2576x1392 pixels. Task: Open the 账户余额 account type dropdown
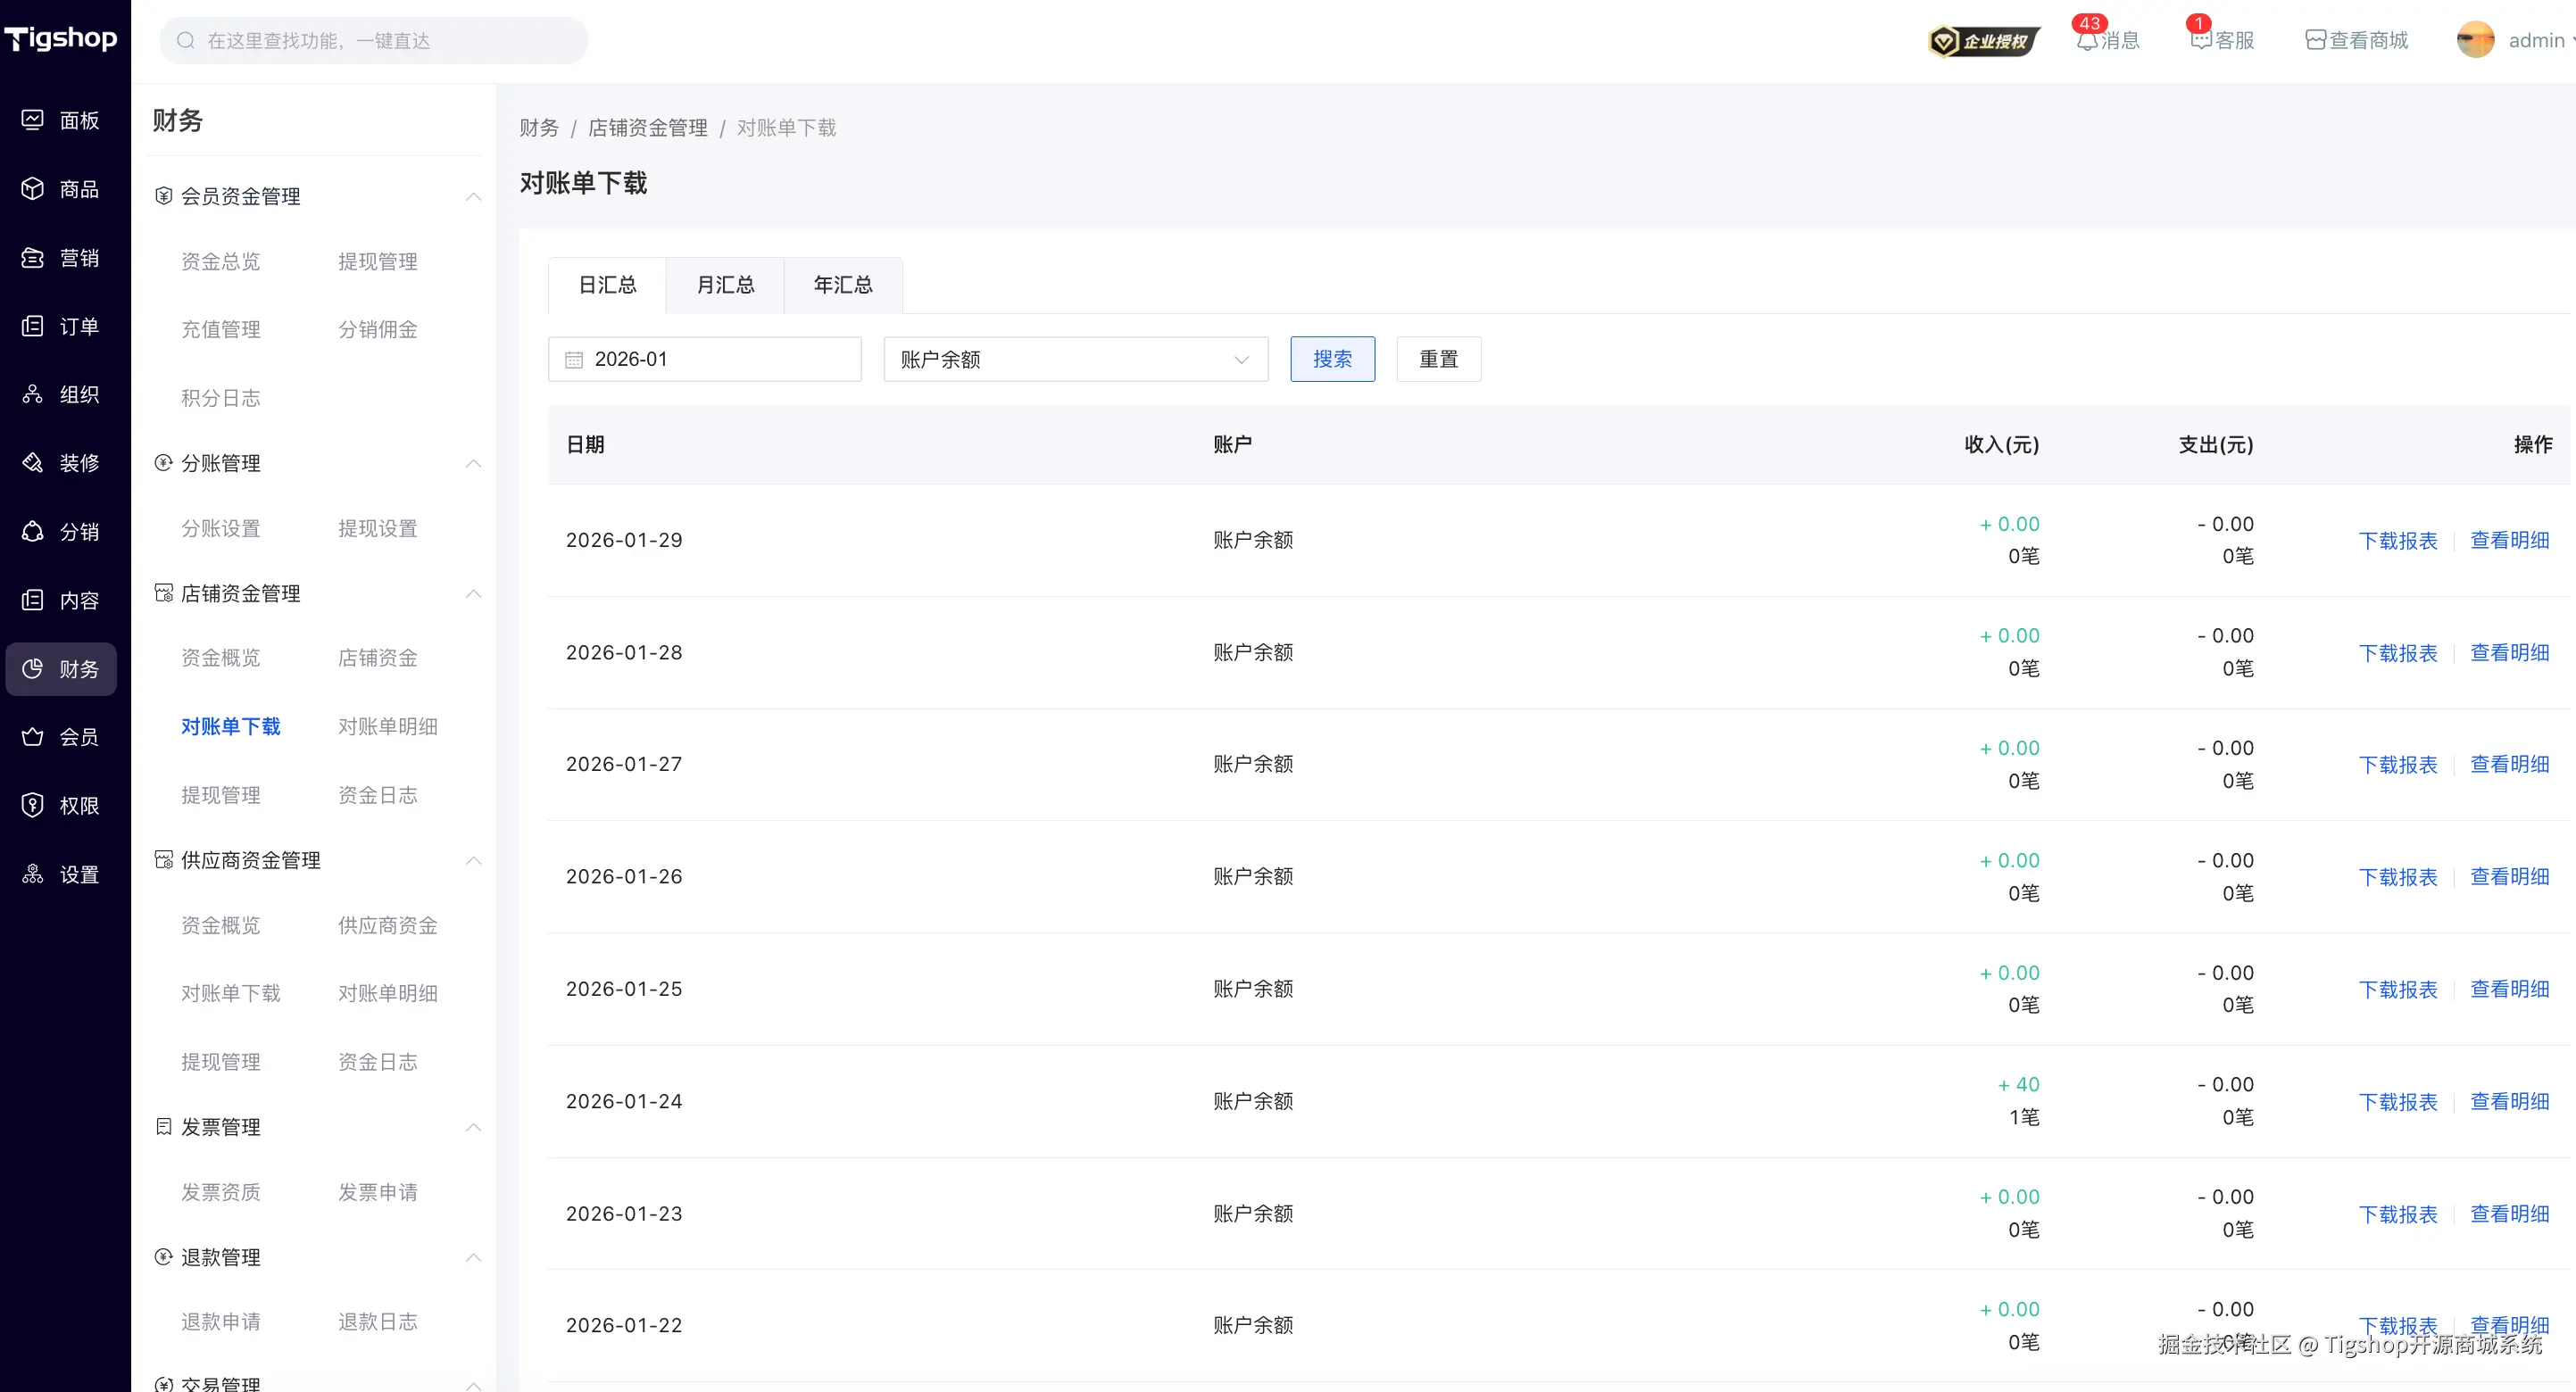click(x=1075, y=360)
